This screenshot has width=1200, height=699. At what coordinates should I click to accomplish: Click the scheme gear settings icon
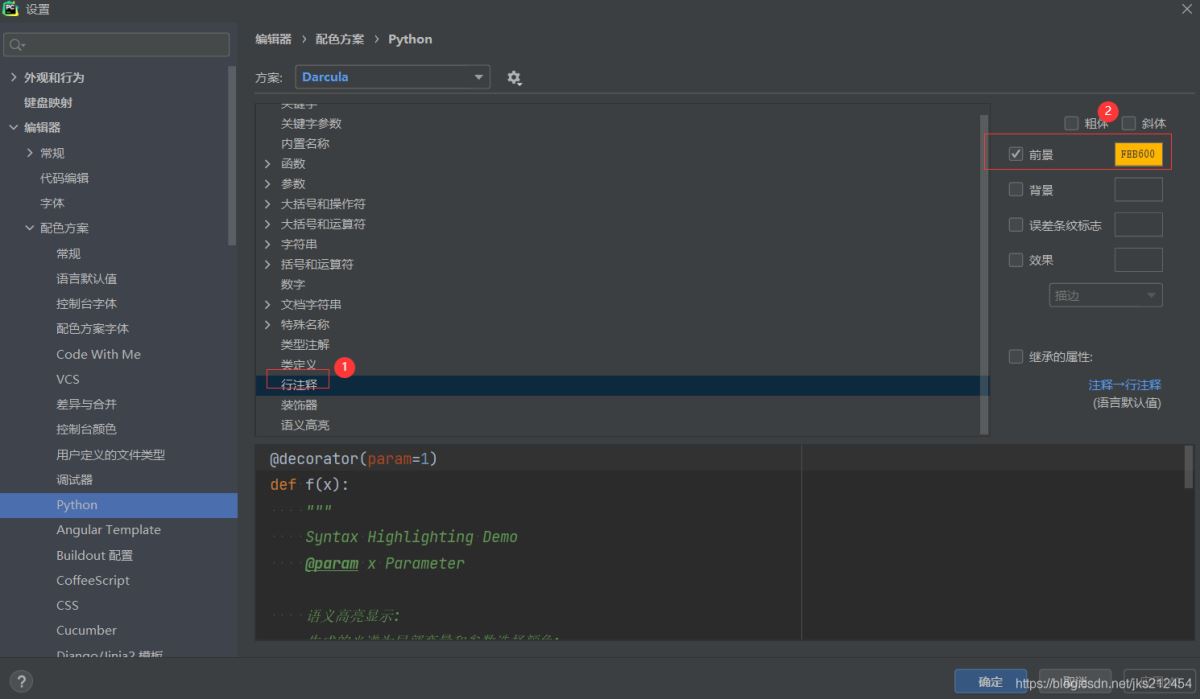[514, 77]
